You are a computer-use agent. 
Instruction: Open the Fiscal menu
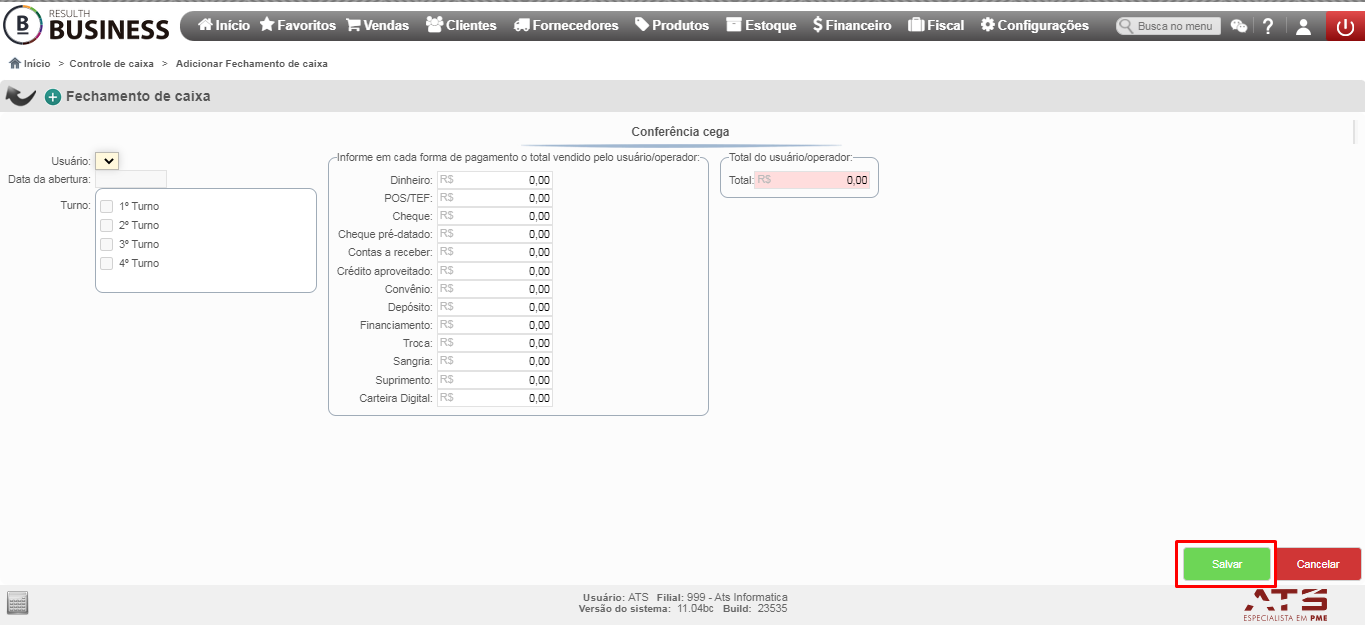pos(936,25)
